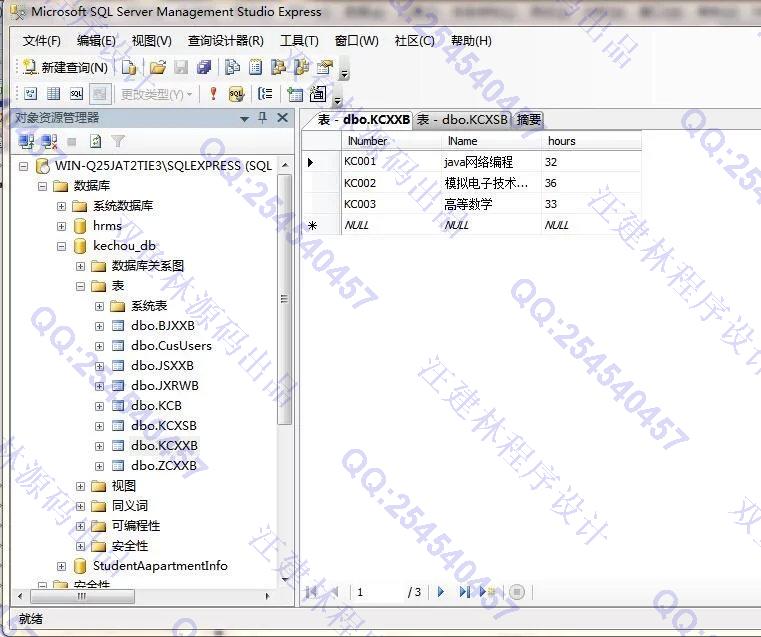This screenshot has height=637, width=761.
Task: Click the Disconnect icon in Object Explorer
Action: click(x=49, y=141)
